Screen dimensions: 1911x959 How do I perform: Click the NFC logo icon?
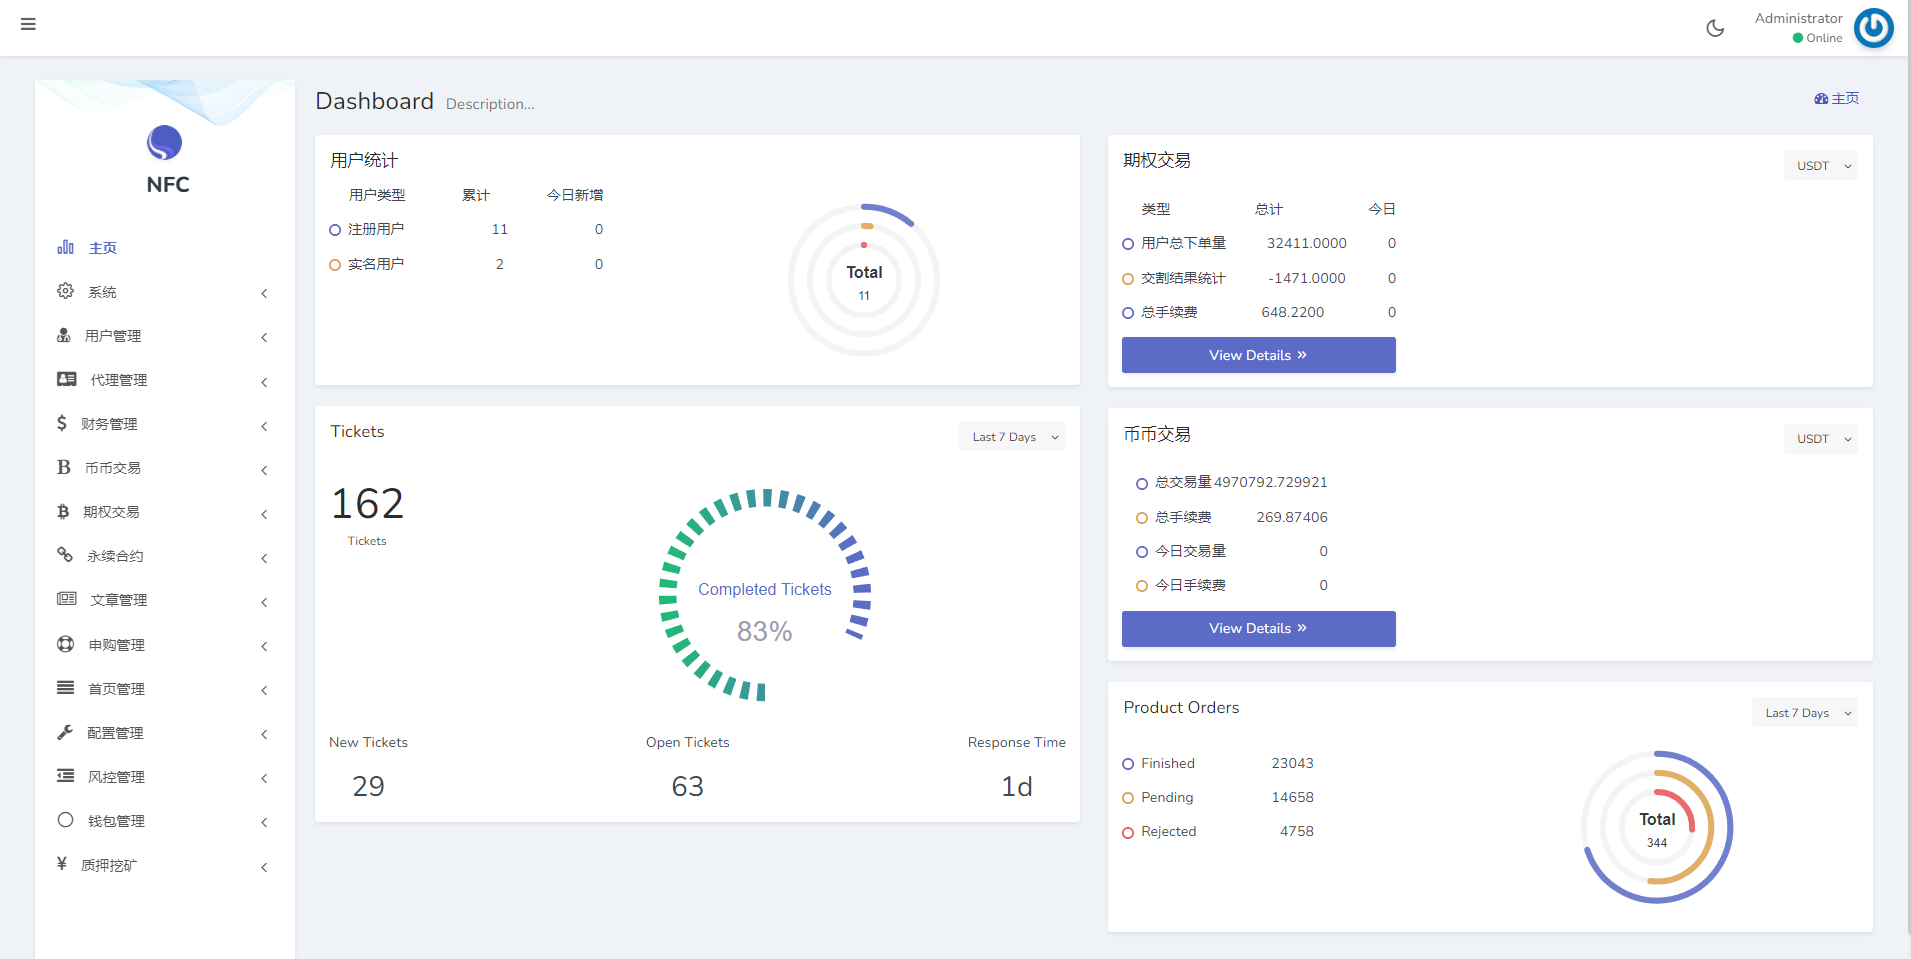click(164, 143)
